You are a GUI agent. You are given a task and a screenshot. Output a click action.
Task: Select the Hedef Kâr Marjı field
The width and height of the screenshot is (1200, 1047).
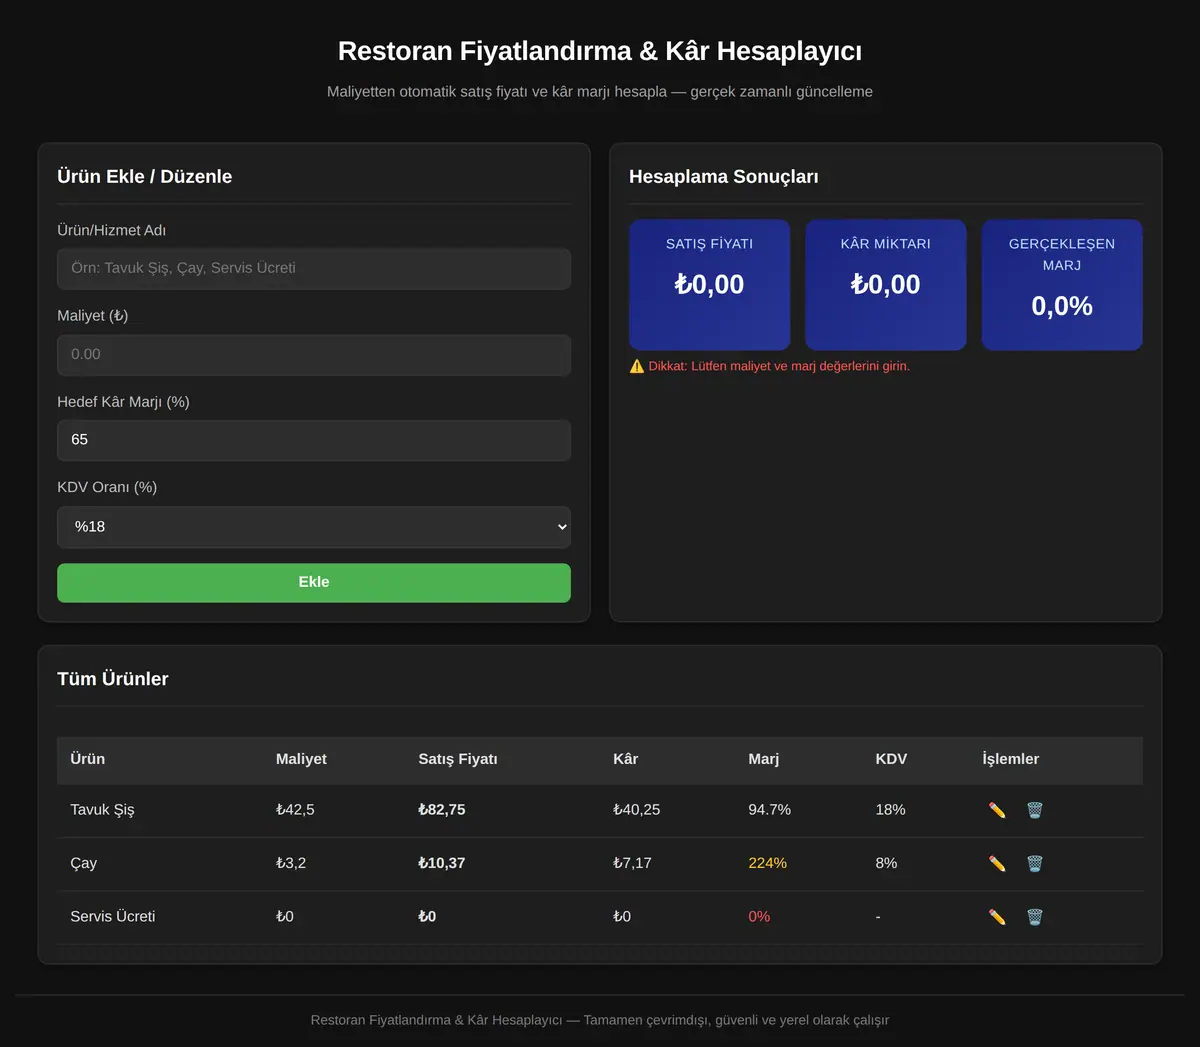coord(314,440)
